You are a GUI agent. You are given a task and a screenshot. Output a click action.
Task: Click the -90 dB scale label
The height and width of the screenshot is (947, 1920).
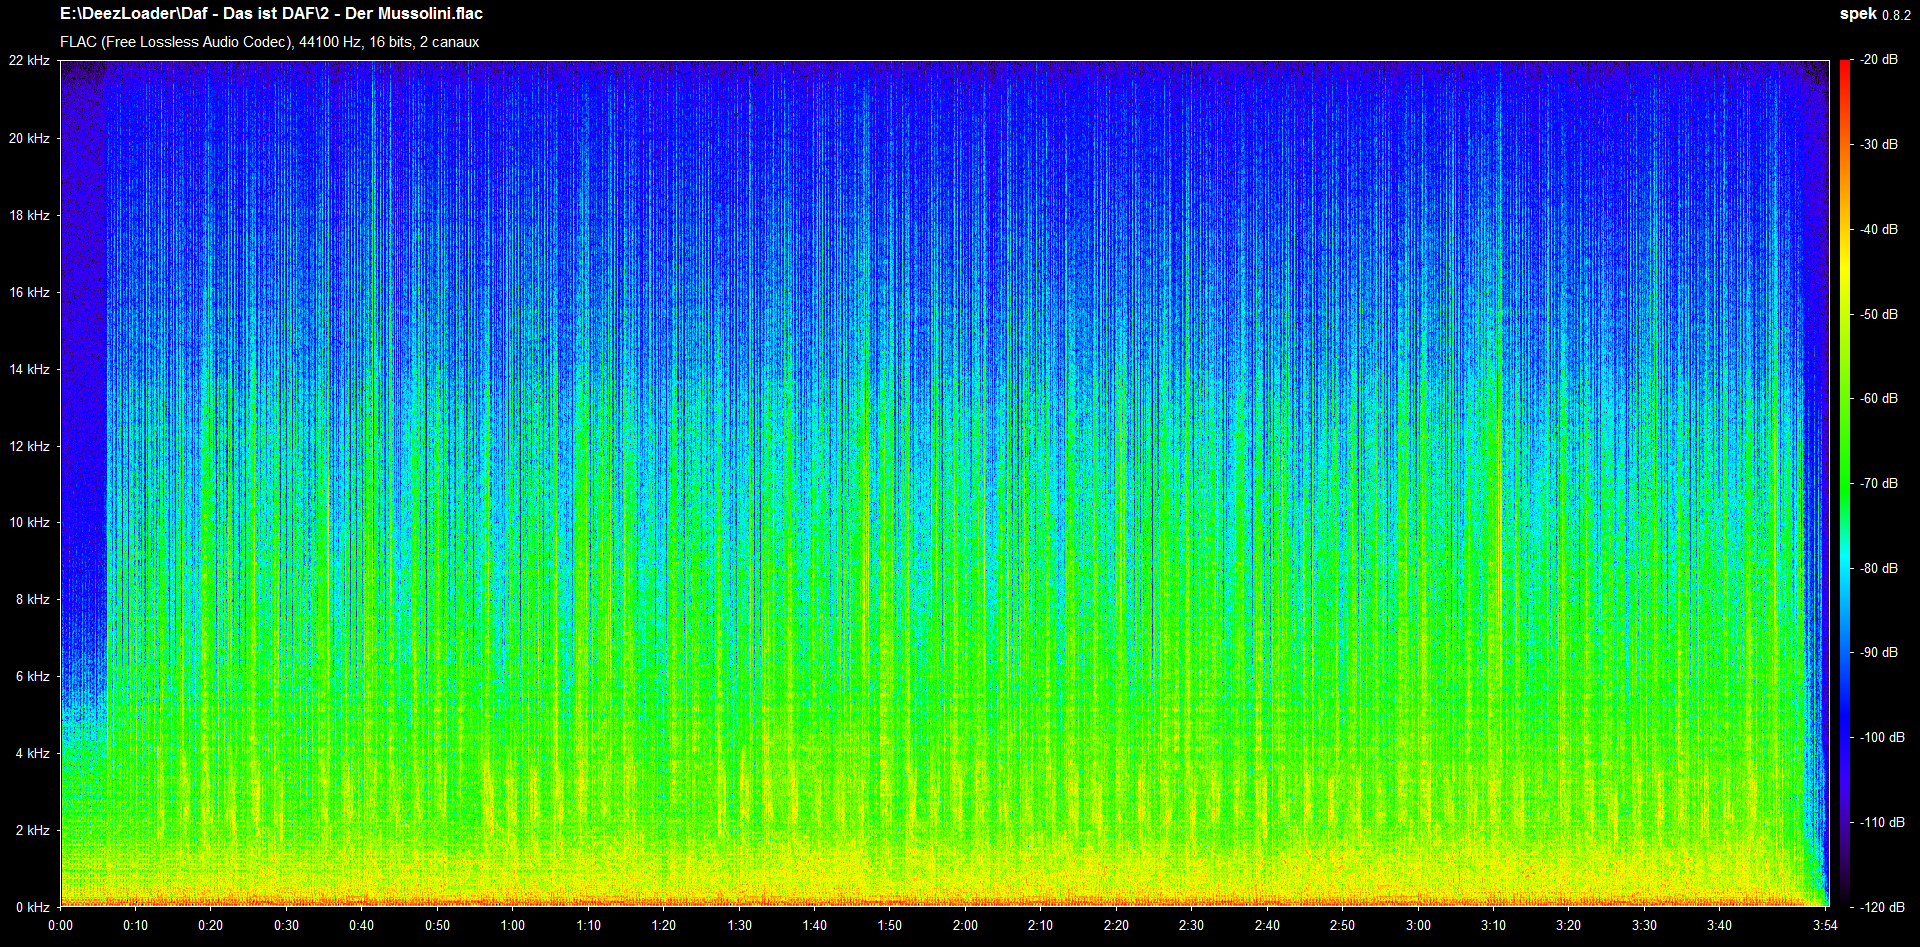1879,653
